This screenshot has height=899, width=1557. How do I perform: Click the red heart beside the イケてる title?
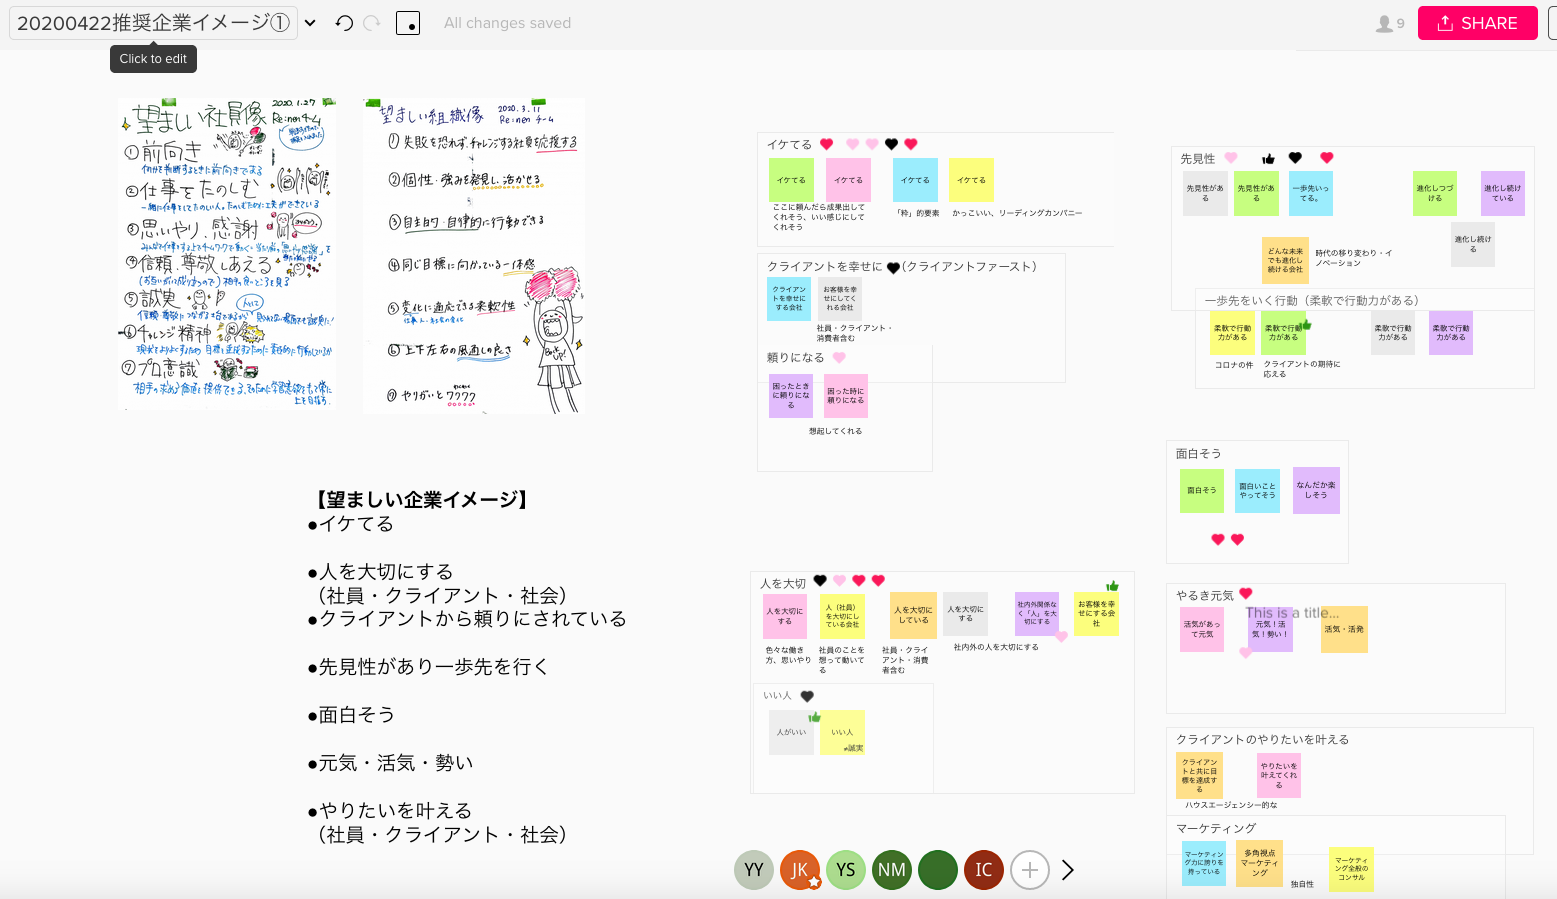(x=826, y=144)
